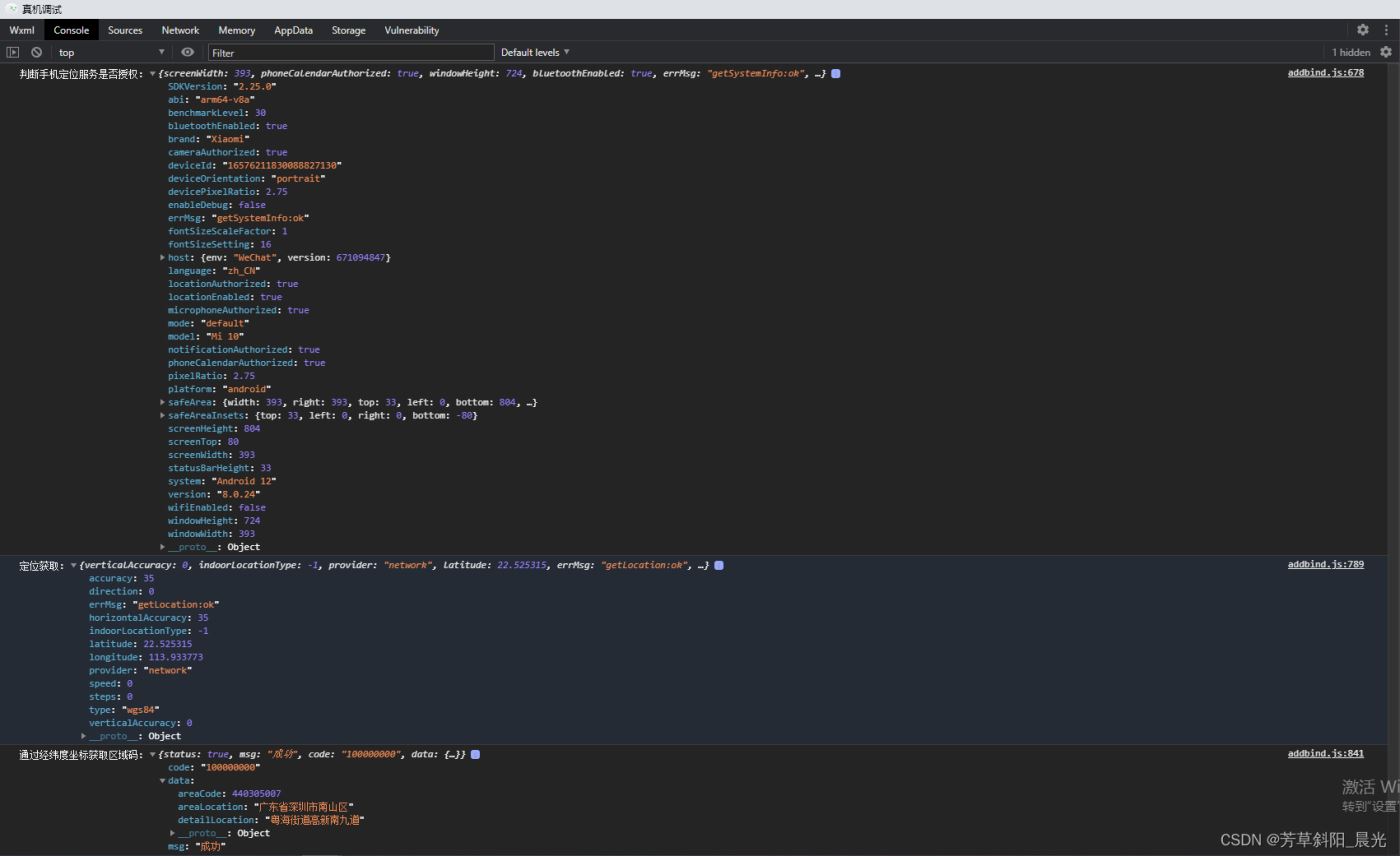Open the Storage tab
Viewport: 1400px width, 856px height.
[x=348, y=30]
